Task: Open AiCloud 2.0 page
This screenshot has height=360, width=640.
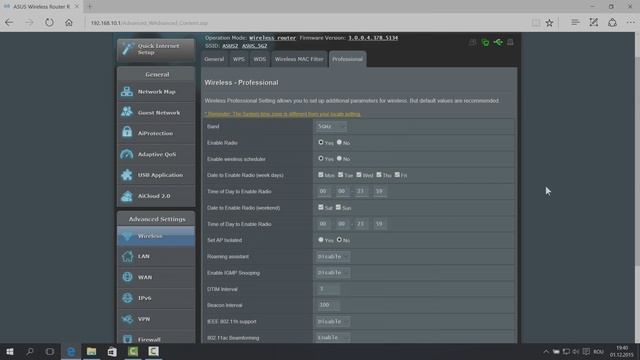Action: pos(156,196)
